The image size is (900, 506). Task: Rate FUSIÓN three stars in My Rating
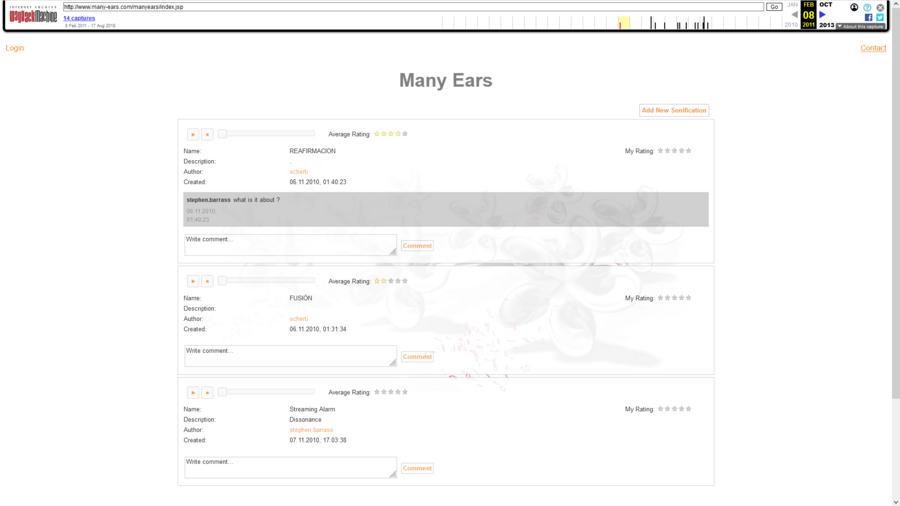coord(674,298)
